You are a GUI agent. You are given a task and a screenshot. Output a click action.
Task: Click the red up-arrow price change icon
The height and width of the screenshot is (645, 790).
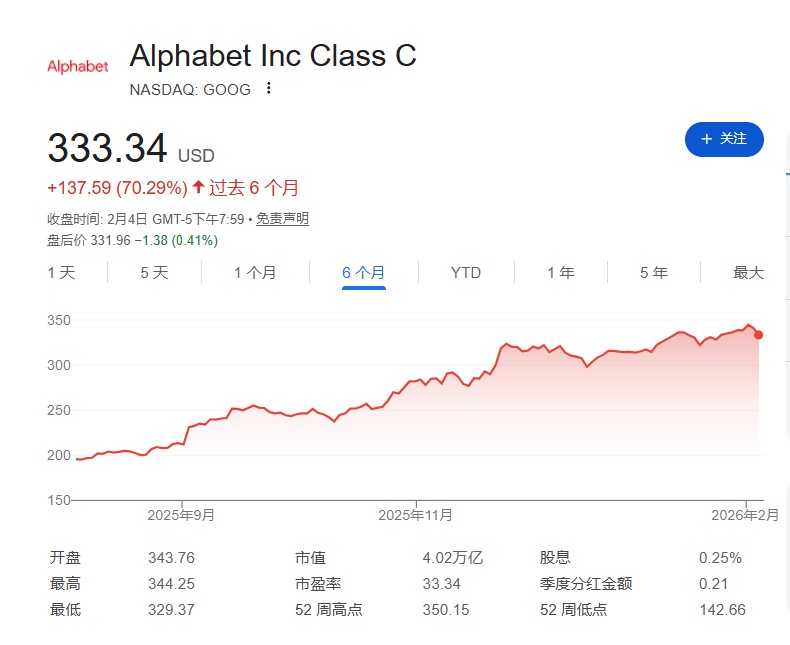(x=198, y=187)
